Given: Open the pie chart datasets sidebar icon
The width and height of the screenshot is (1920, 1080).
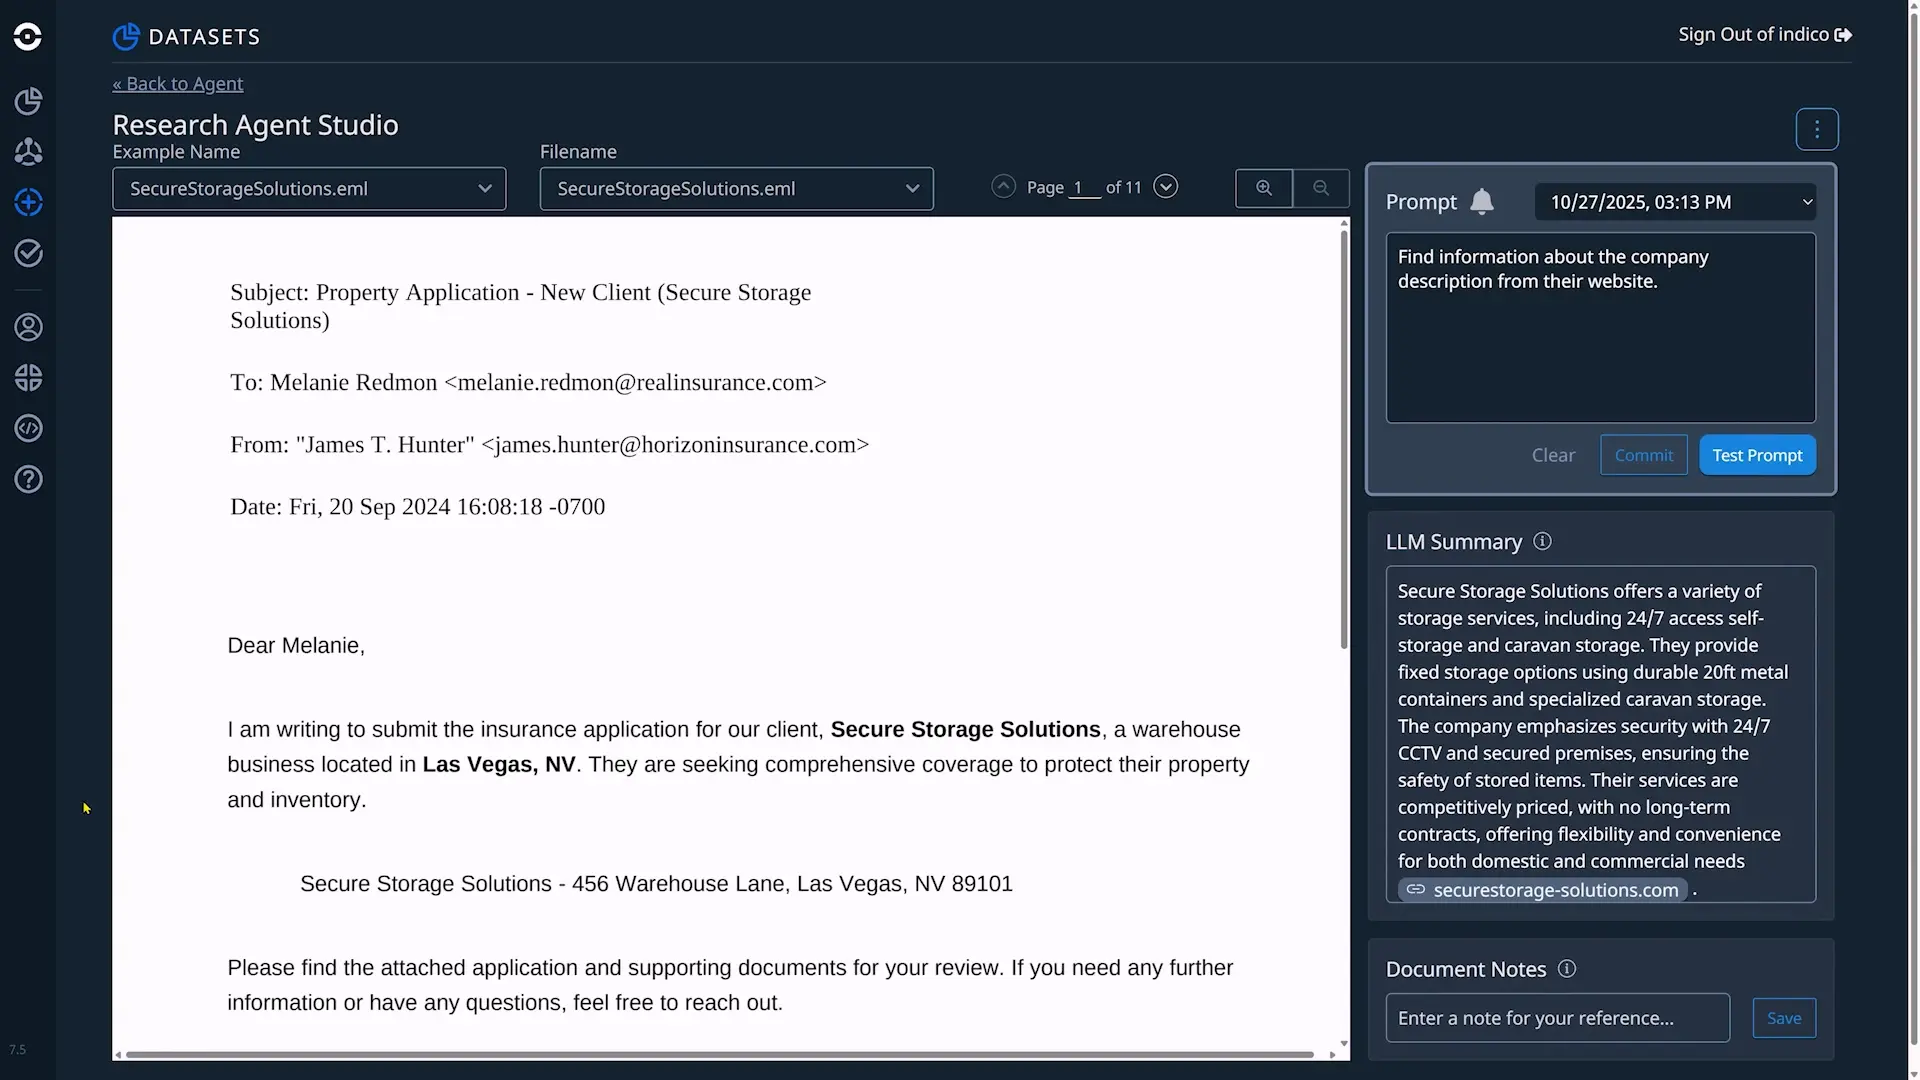Looking at the screenshot, I should [x=28, y=101].
